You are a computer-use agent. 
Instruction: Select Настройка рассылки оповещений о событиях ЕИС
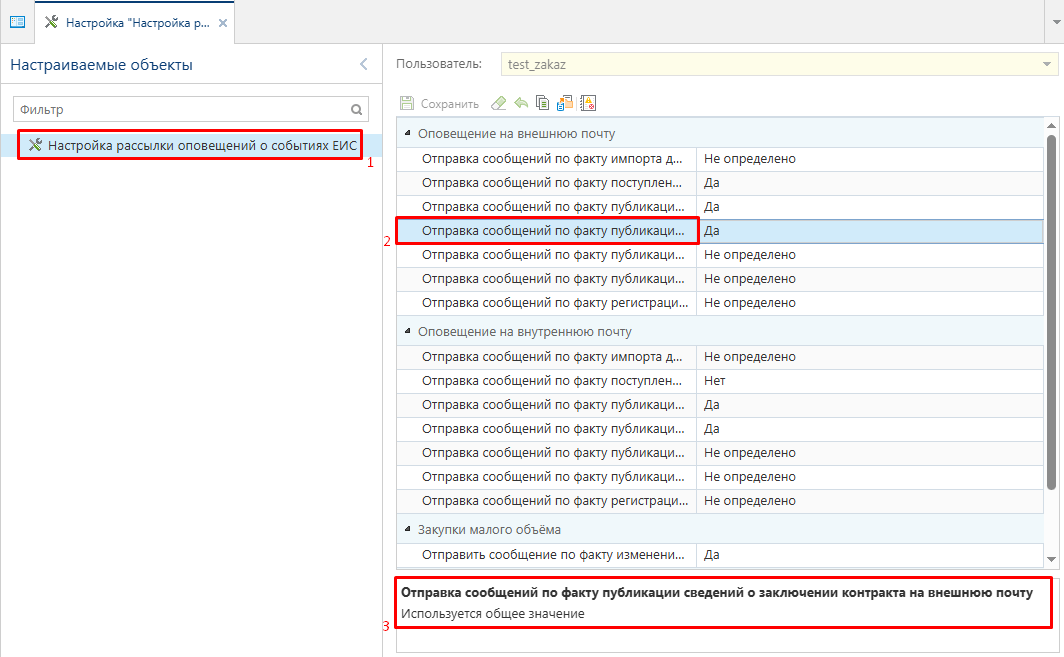click(x=202, y=145)
